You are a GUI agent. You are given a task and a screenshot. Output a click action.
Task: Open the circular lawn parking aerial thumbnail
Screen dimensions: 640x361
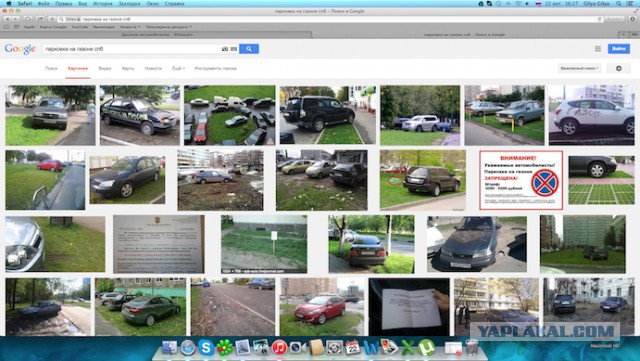(x=229, y=115)
